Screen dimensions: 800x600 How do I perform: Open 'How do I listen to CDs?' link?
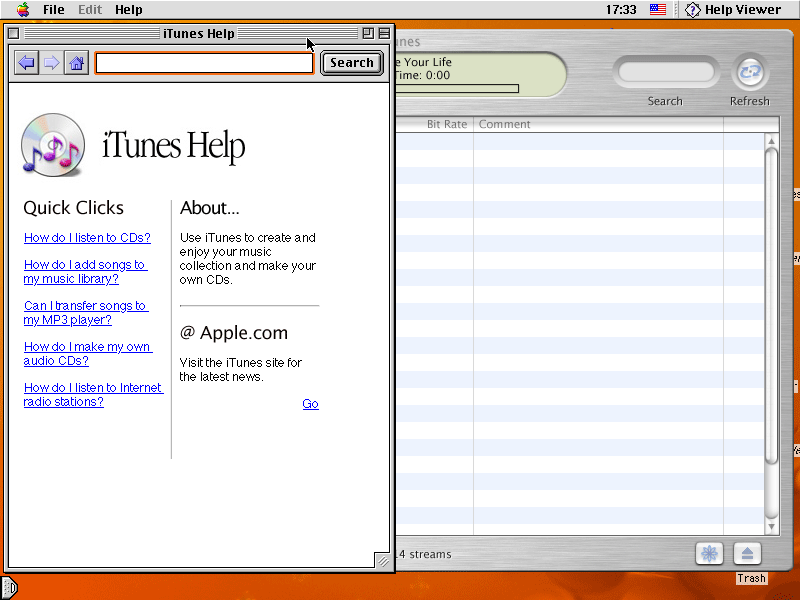click(x=87, y=238)
